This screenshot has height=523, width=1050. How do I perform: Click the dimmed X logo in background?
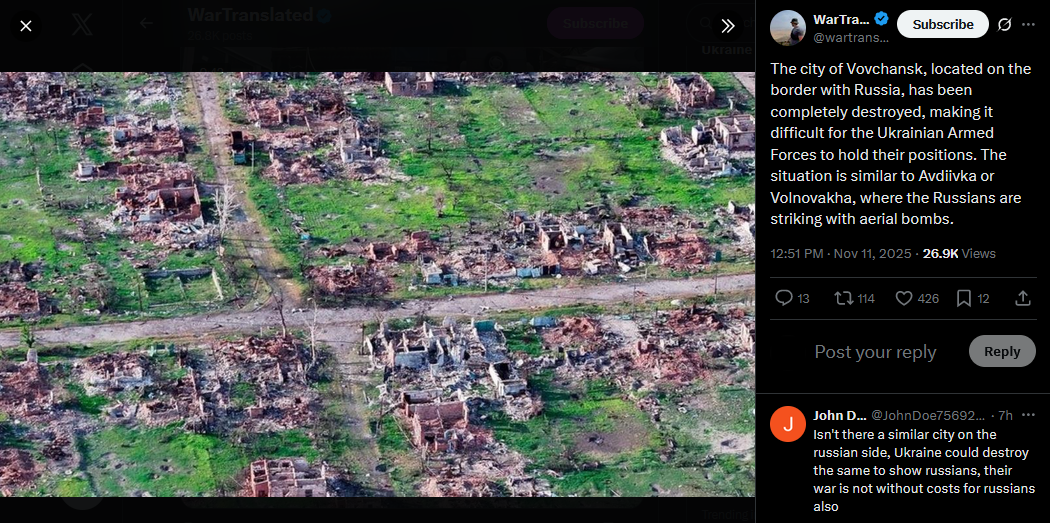[x=82, y=24]
